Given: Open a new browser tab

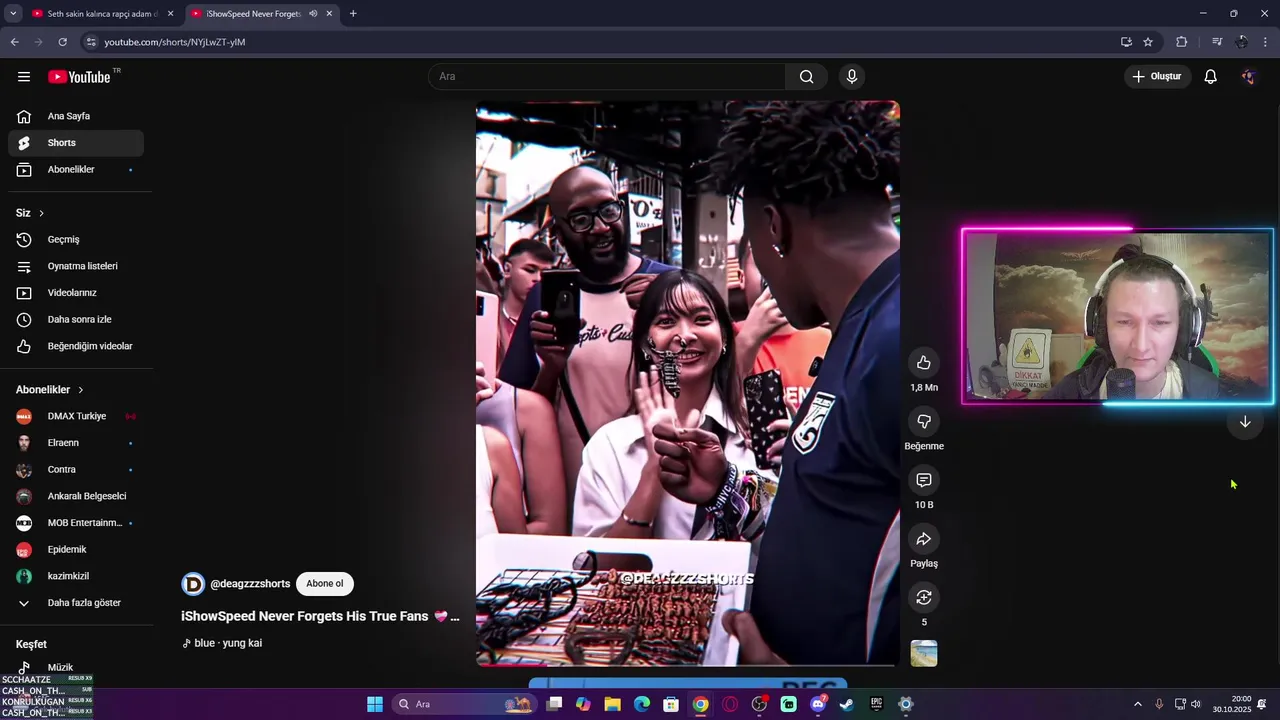Looking at the screenshot, I should coord(353,14).
